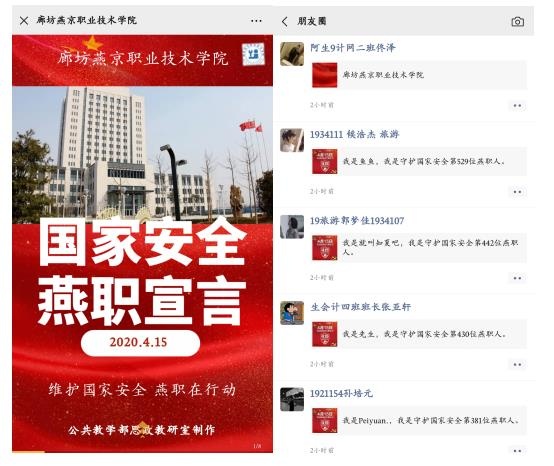Open shared card mentioning 第442位燕职人

419,248
